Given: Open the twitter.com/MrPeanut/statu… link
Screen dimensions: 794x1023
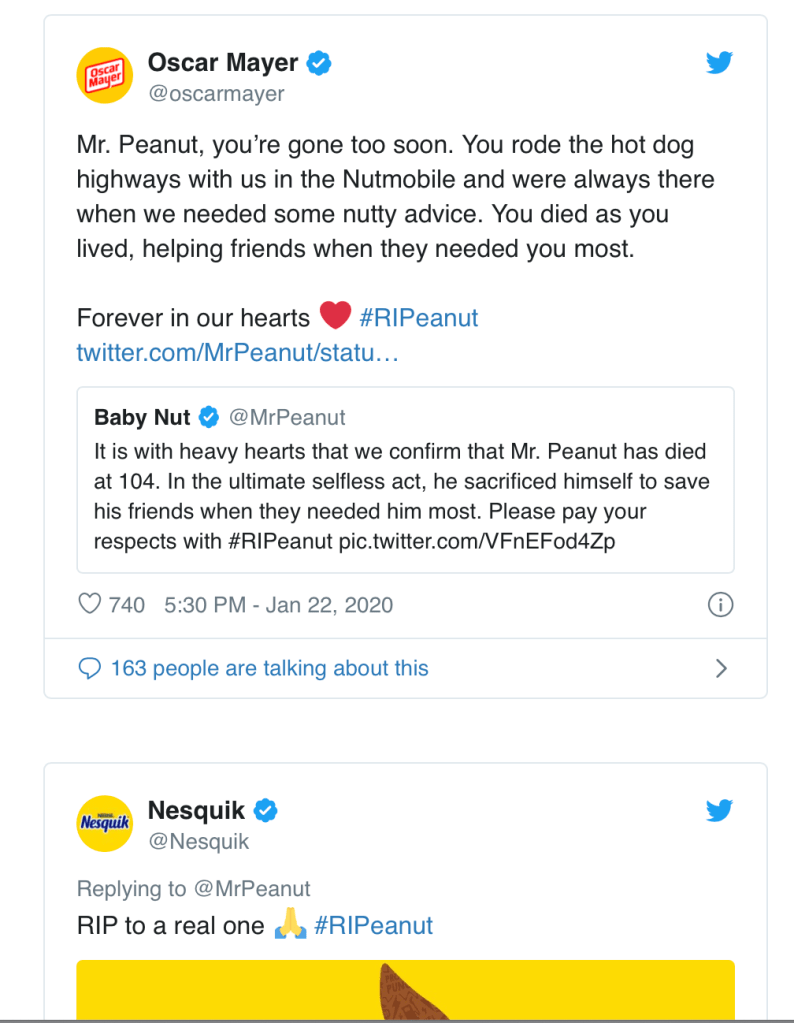Looking at the screenshot, I should 238,353.
